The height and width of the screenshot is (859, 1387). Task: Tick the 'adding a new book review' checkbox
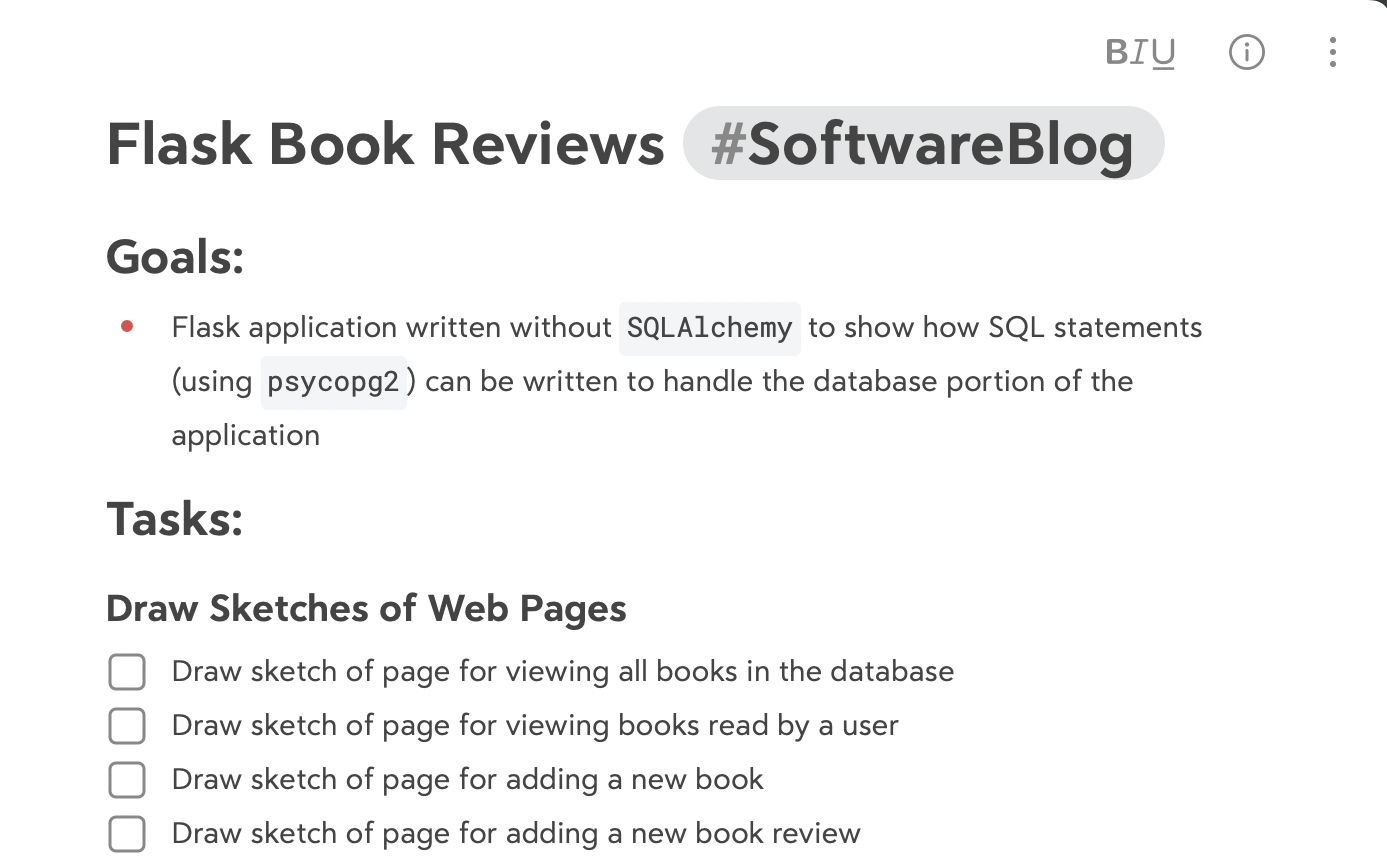(127, 834)
